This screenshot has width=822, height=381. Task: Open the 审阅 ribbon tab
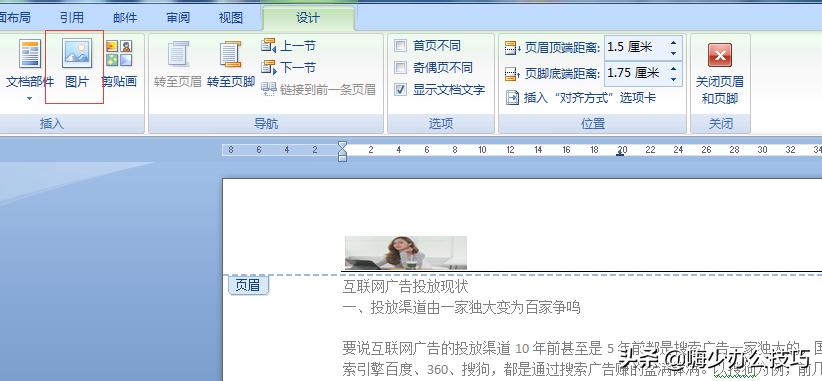coord(178,18)
